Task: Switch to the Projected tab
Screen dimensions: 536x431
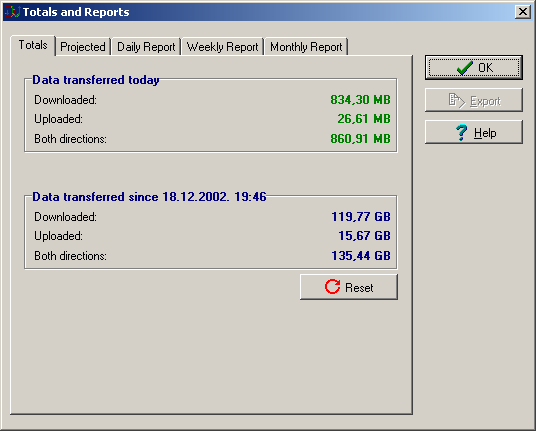Action: click(83, 46)
